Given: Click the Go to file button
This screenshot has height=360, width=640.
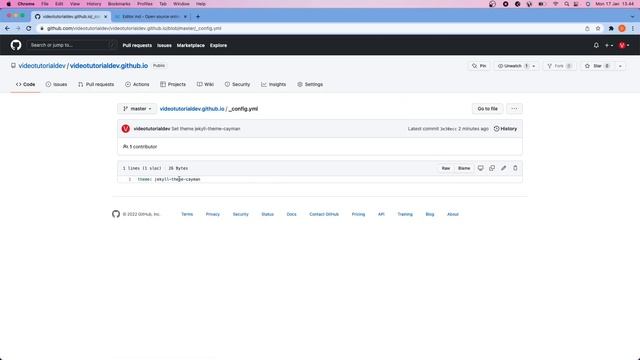Looking at the screenshot, I should pos(488,109).
